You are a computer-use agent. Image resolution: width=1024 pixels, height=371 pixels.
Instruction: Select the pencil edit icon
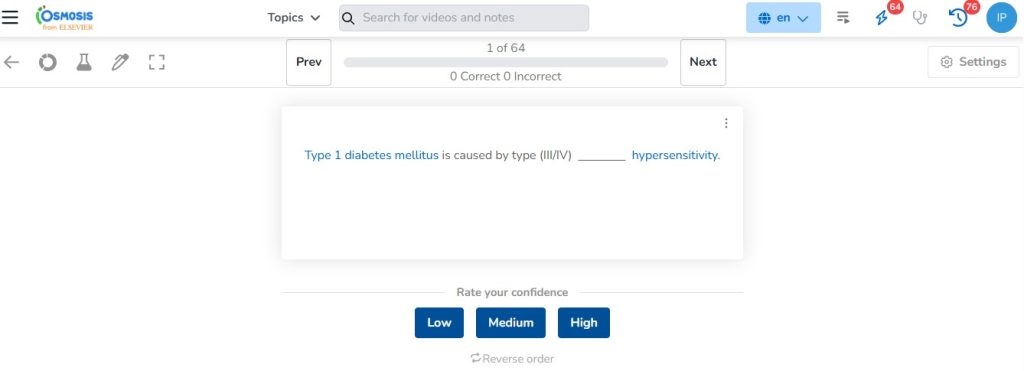[x=120, y=62]
